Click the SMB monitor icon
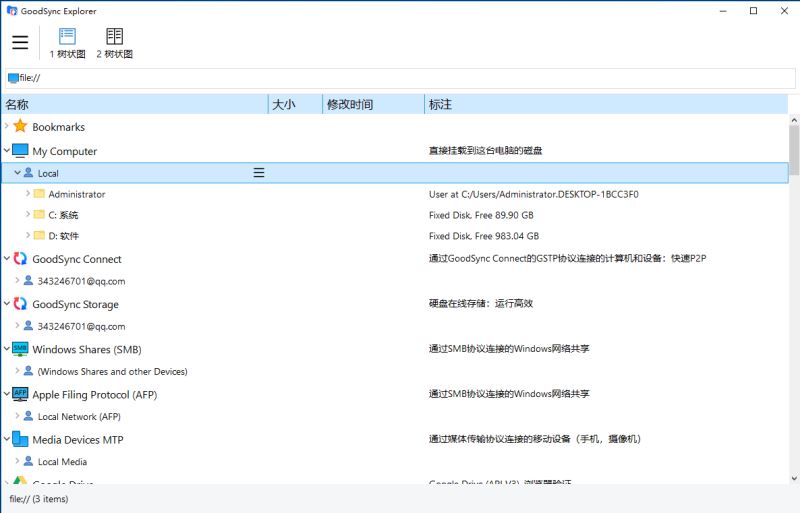Image resolution: width=800 pixels, height=513 pixels. click(x=20, y=349)
